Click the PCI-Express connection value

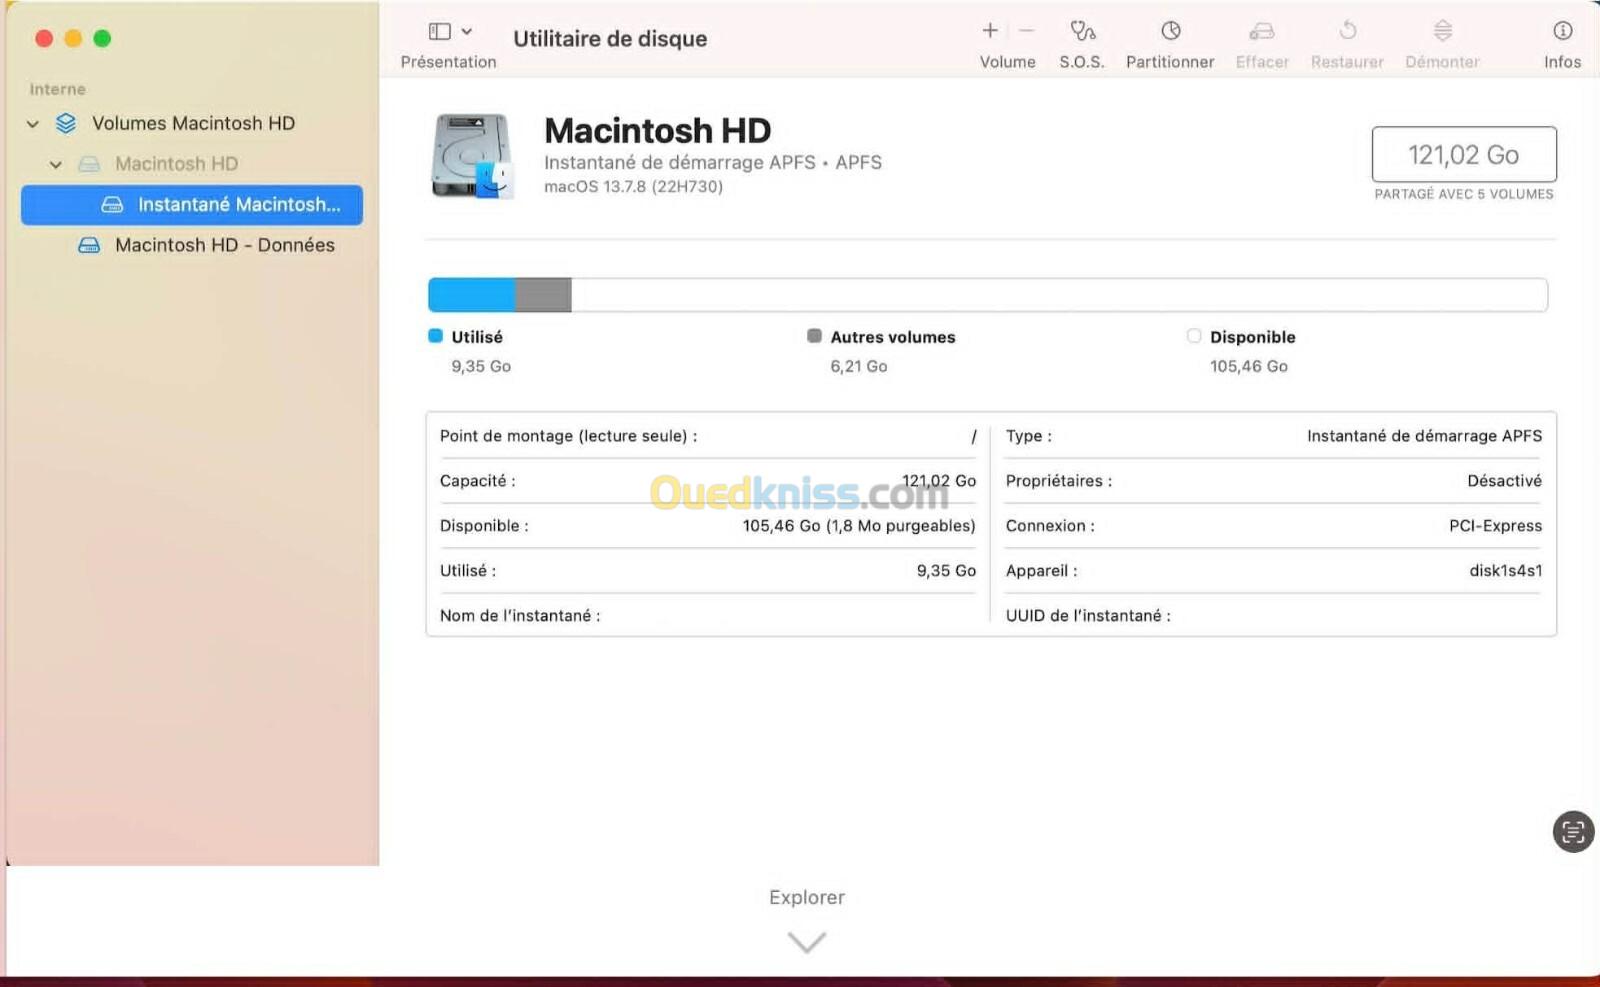tap(1495, 526)
